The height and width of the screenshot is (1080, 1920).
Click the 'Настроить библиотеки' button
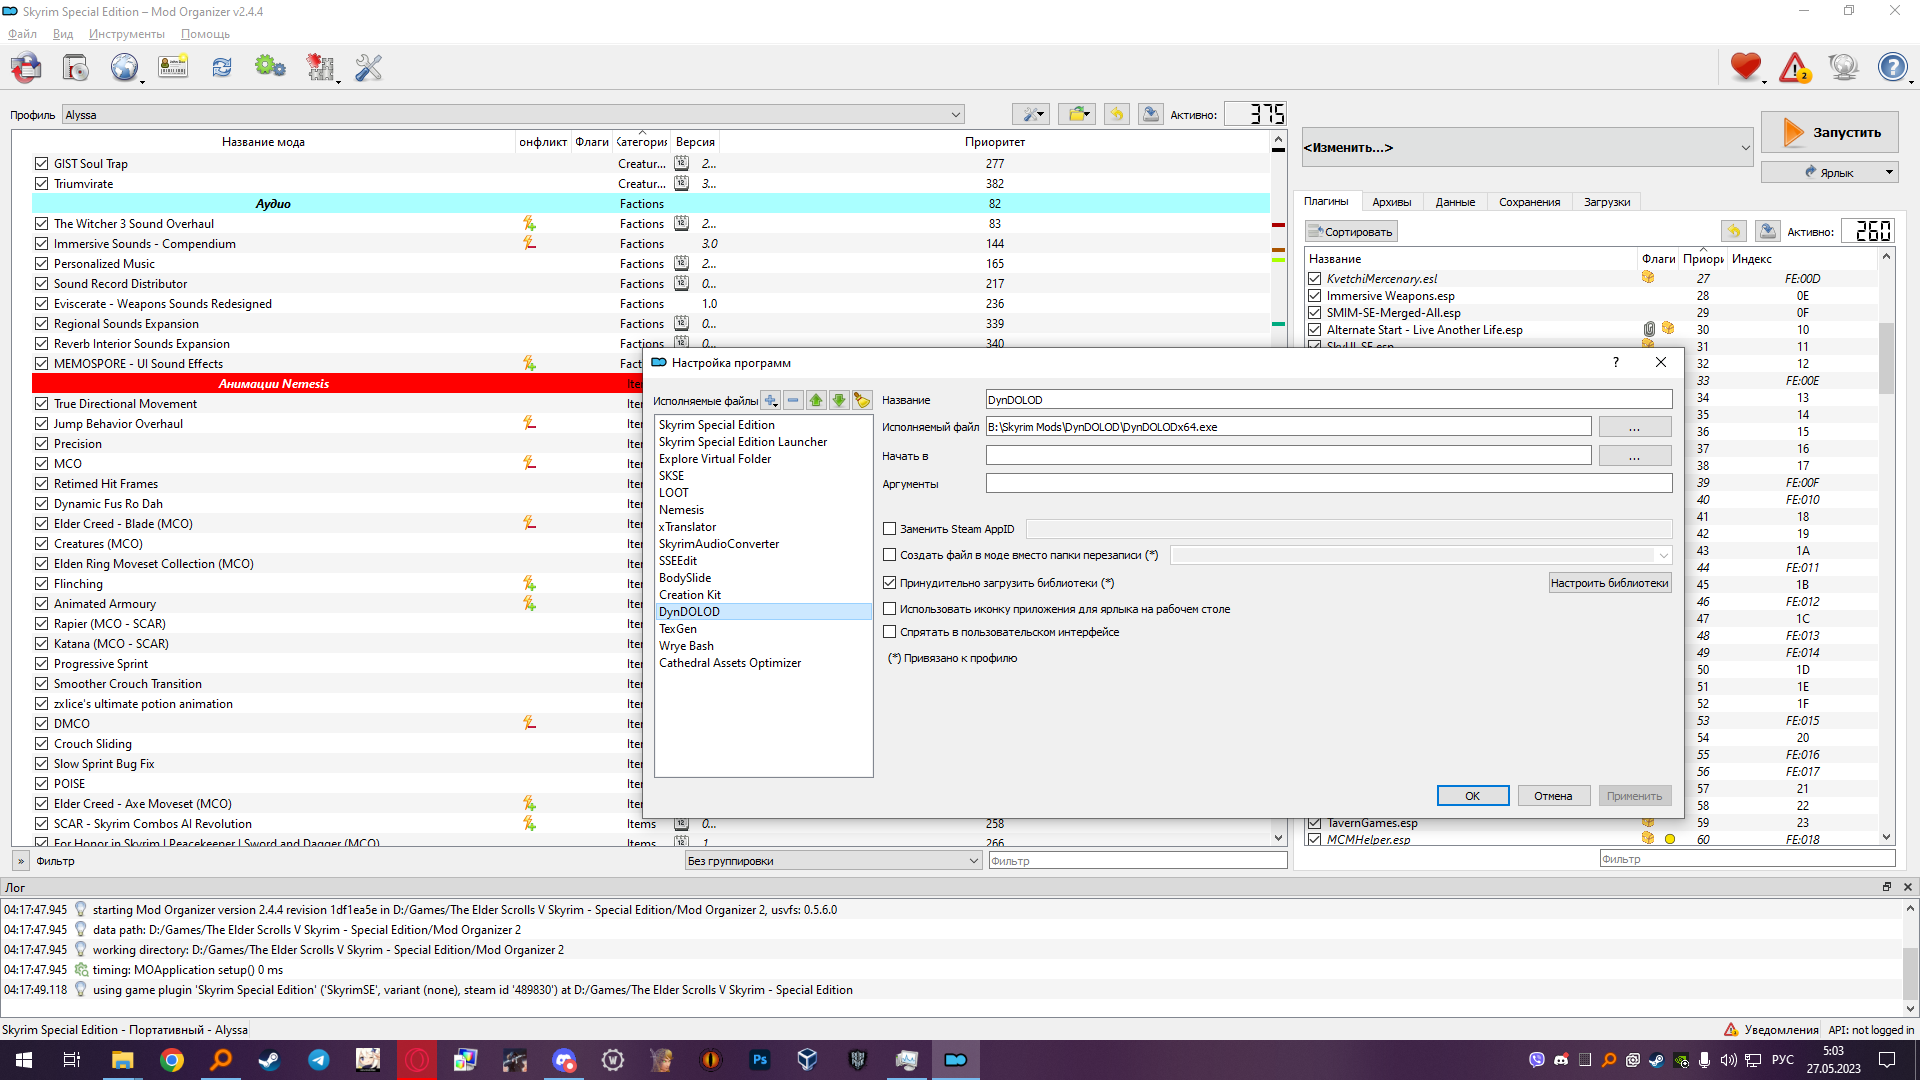pyautogui.click(x=1609, y=583)
